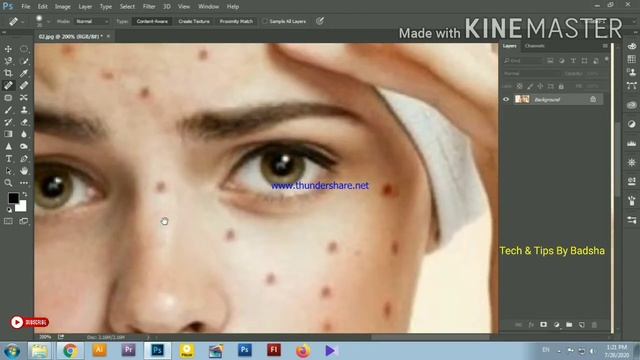Select the Pen tool
Viewport: 640px width, 360px height.
pyautogui.click(x=24, y=158)
